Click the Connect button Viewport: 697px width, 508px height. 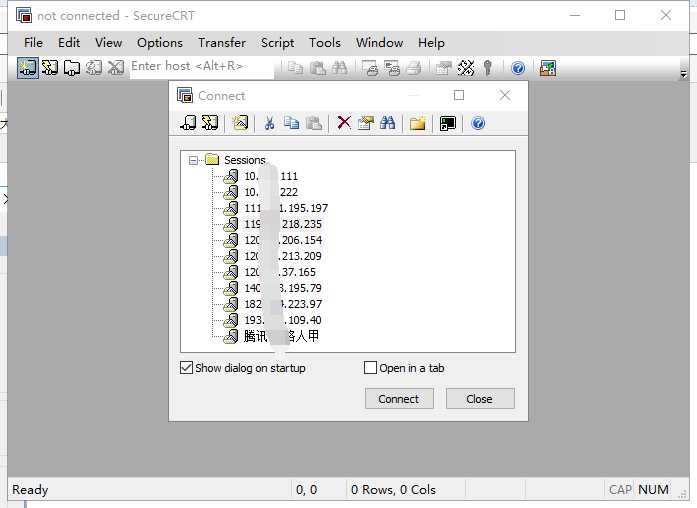(399, 399)
